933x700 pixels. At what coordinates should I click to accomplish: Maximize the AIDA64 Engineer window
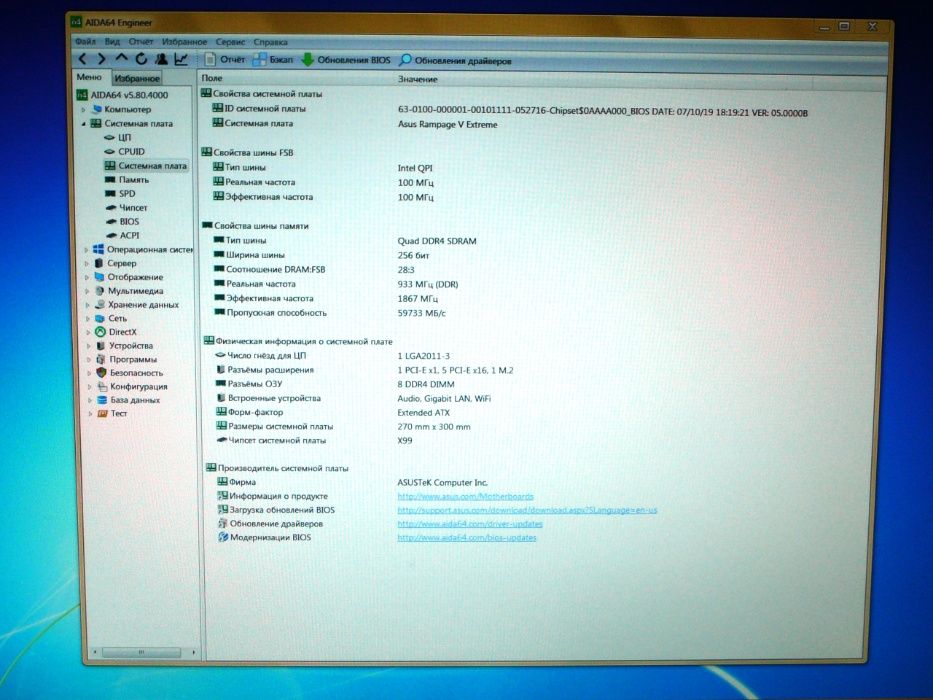pos(844,26)
